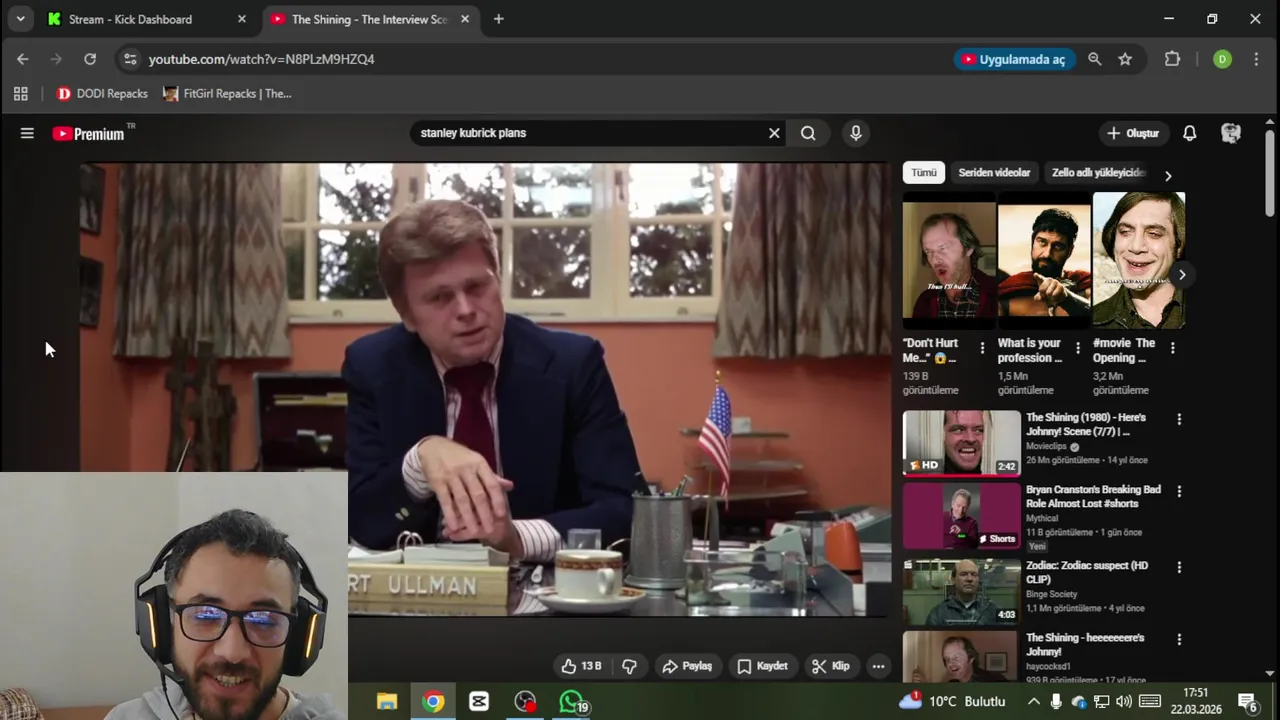Open The Shining Here's Johnny! Scene title
The height and width of the screenshot is (720, 1280).
1087,424
